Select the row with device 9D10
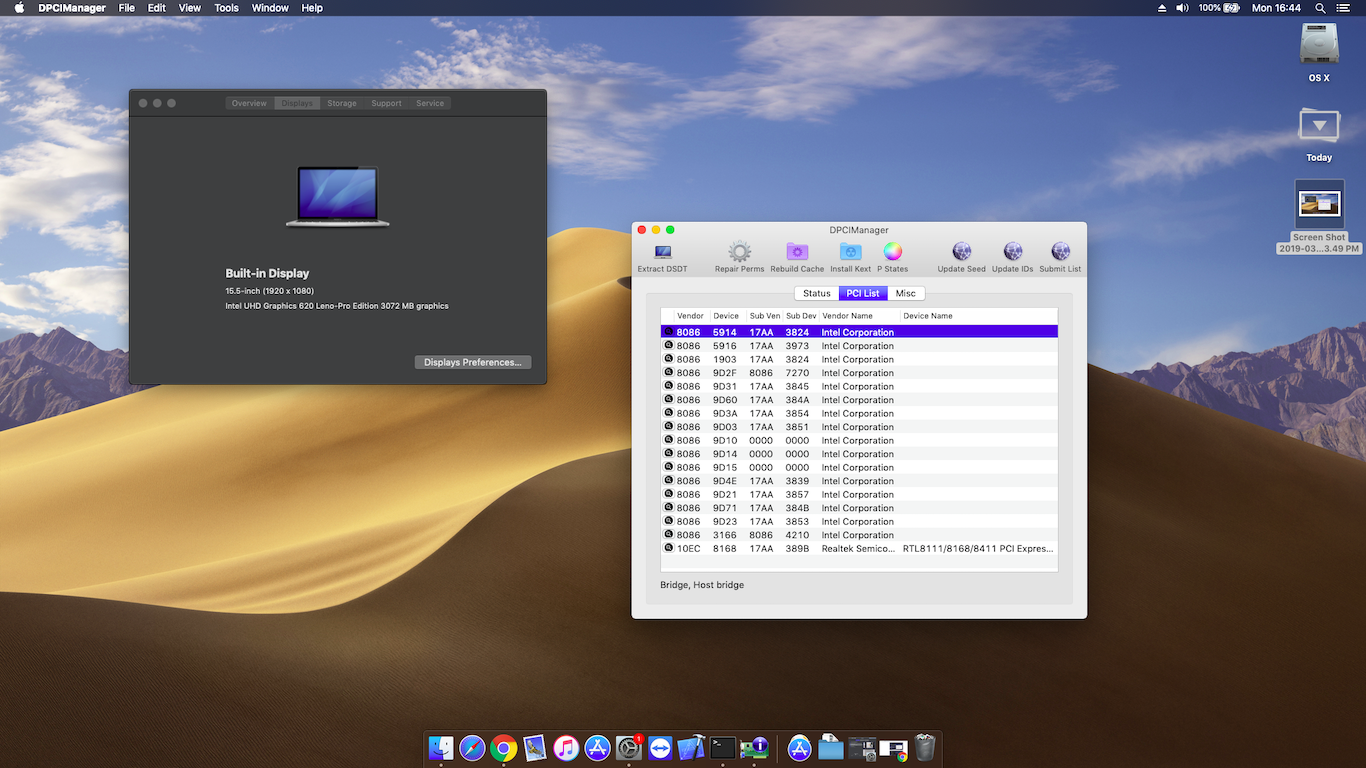The width and height of the screenshot is (1366, 768). coord(859,440)
